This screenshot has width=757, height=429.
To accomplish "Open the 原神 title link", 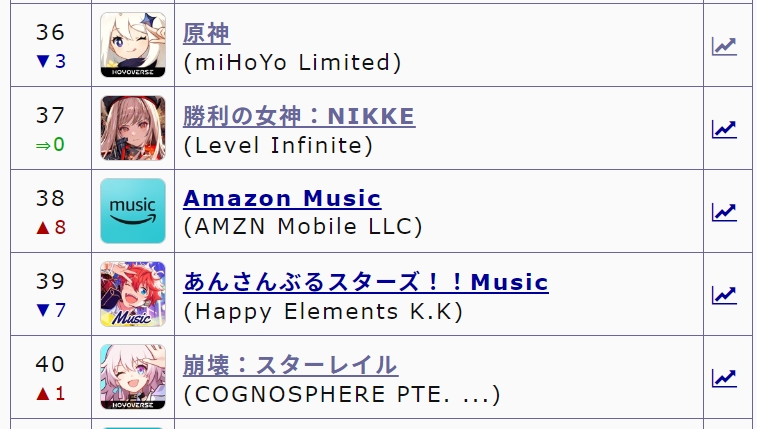I will tap(207, 33).
